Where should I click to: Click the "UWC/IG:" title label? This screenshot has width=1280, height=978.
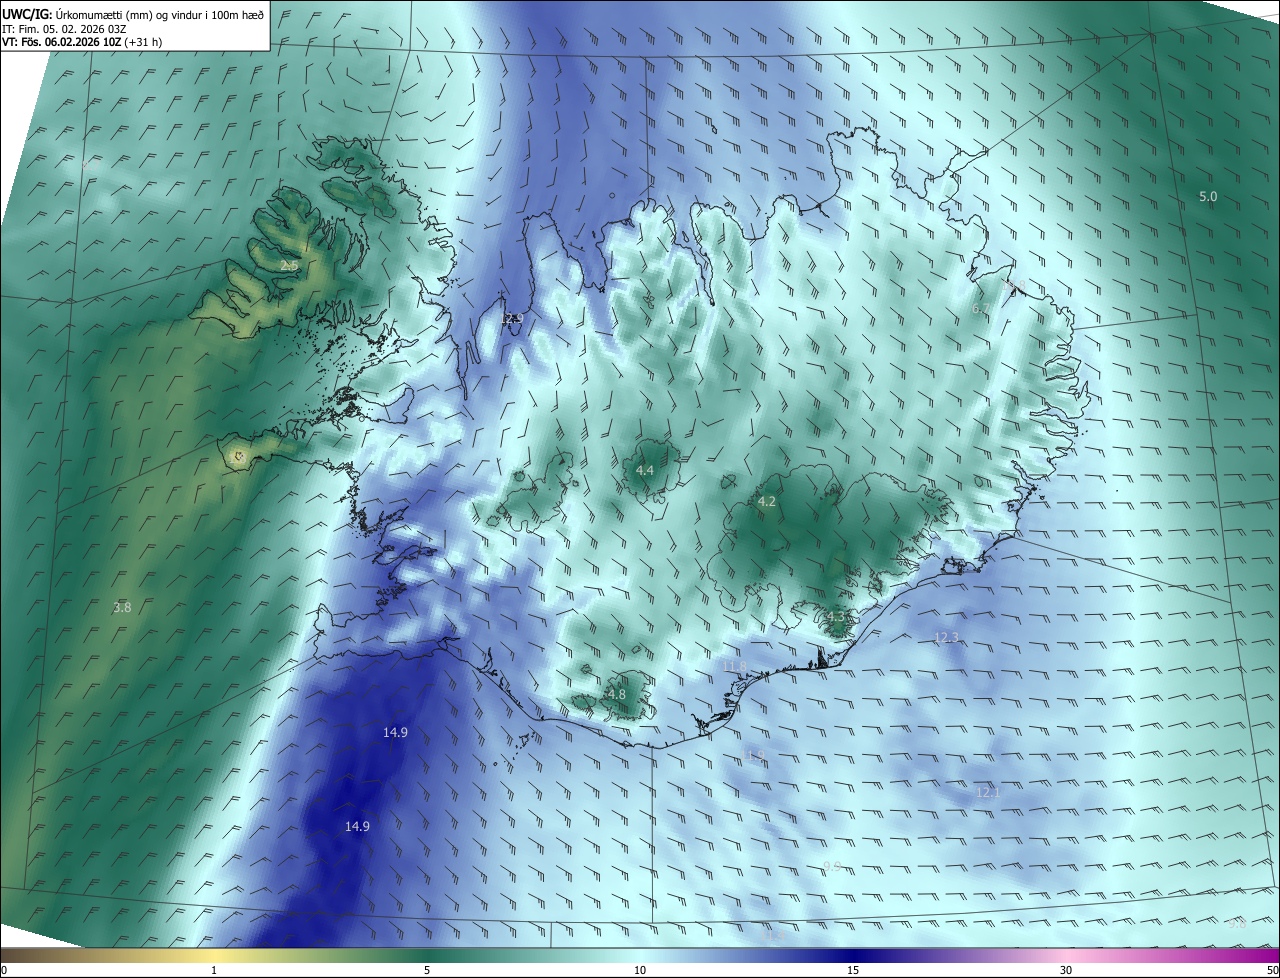(x=25, y=14)
